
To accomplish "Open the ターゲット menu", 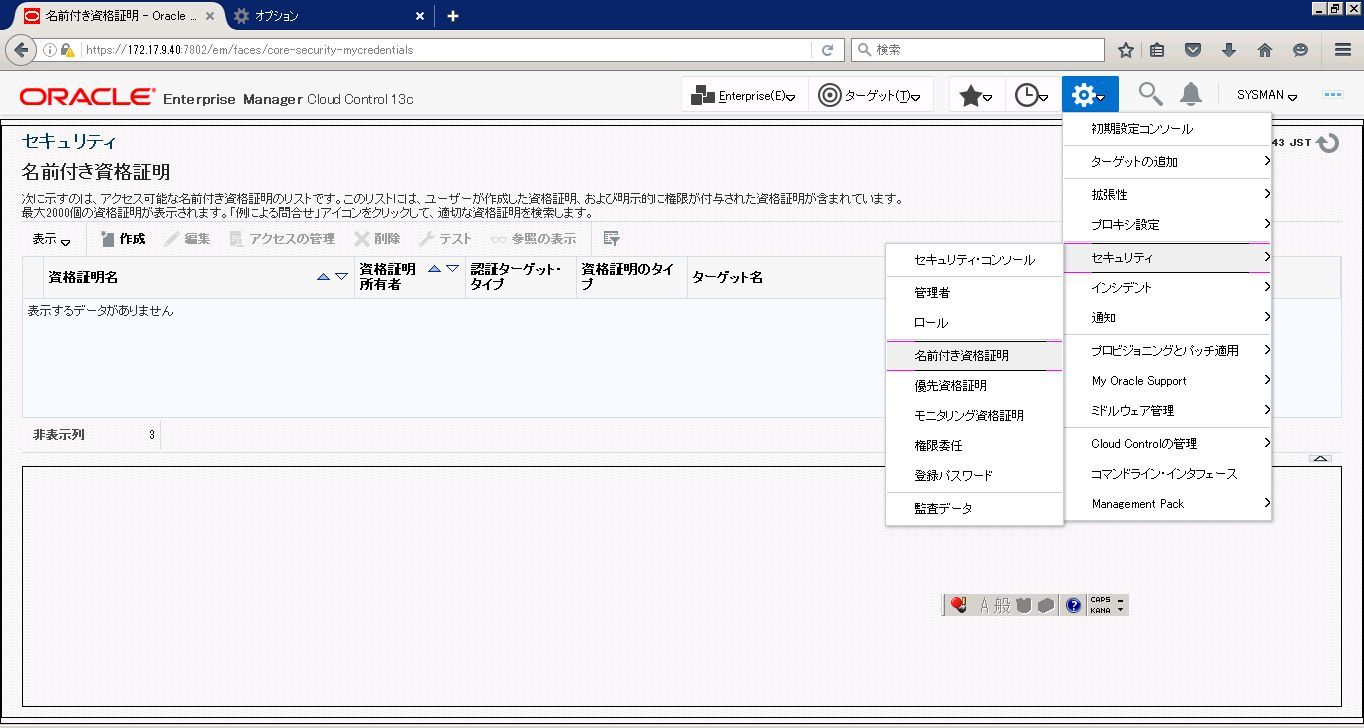I will [869, 95].
